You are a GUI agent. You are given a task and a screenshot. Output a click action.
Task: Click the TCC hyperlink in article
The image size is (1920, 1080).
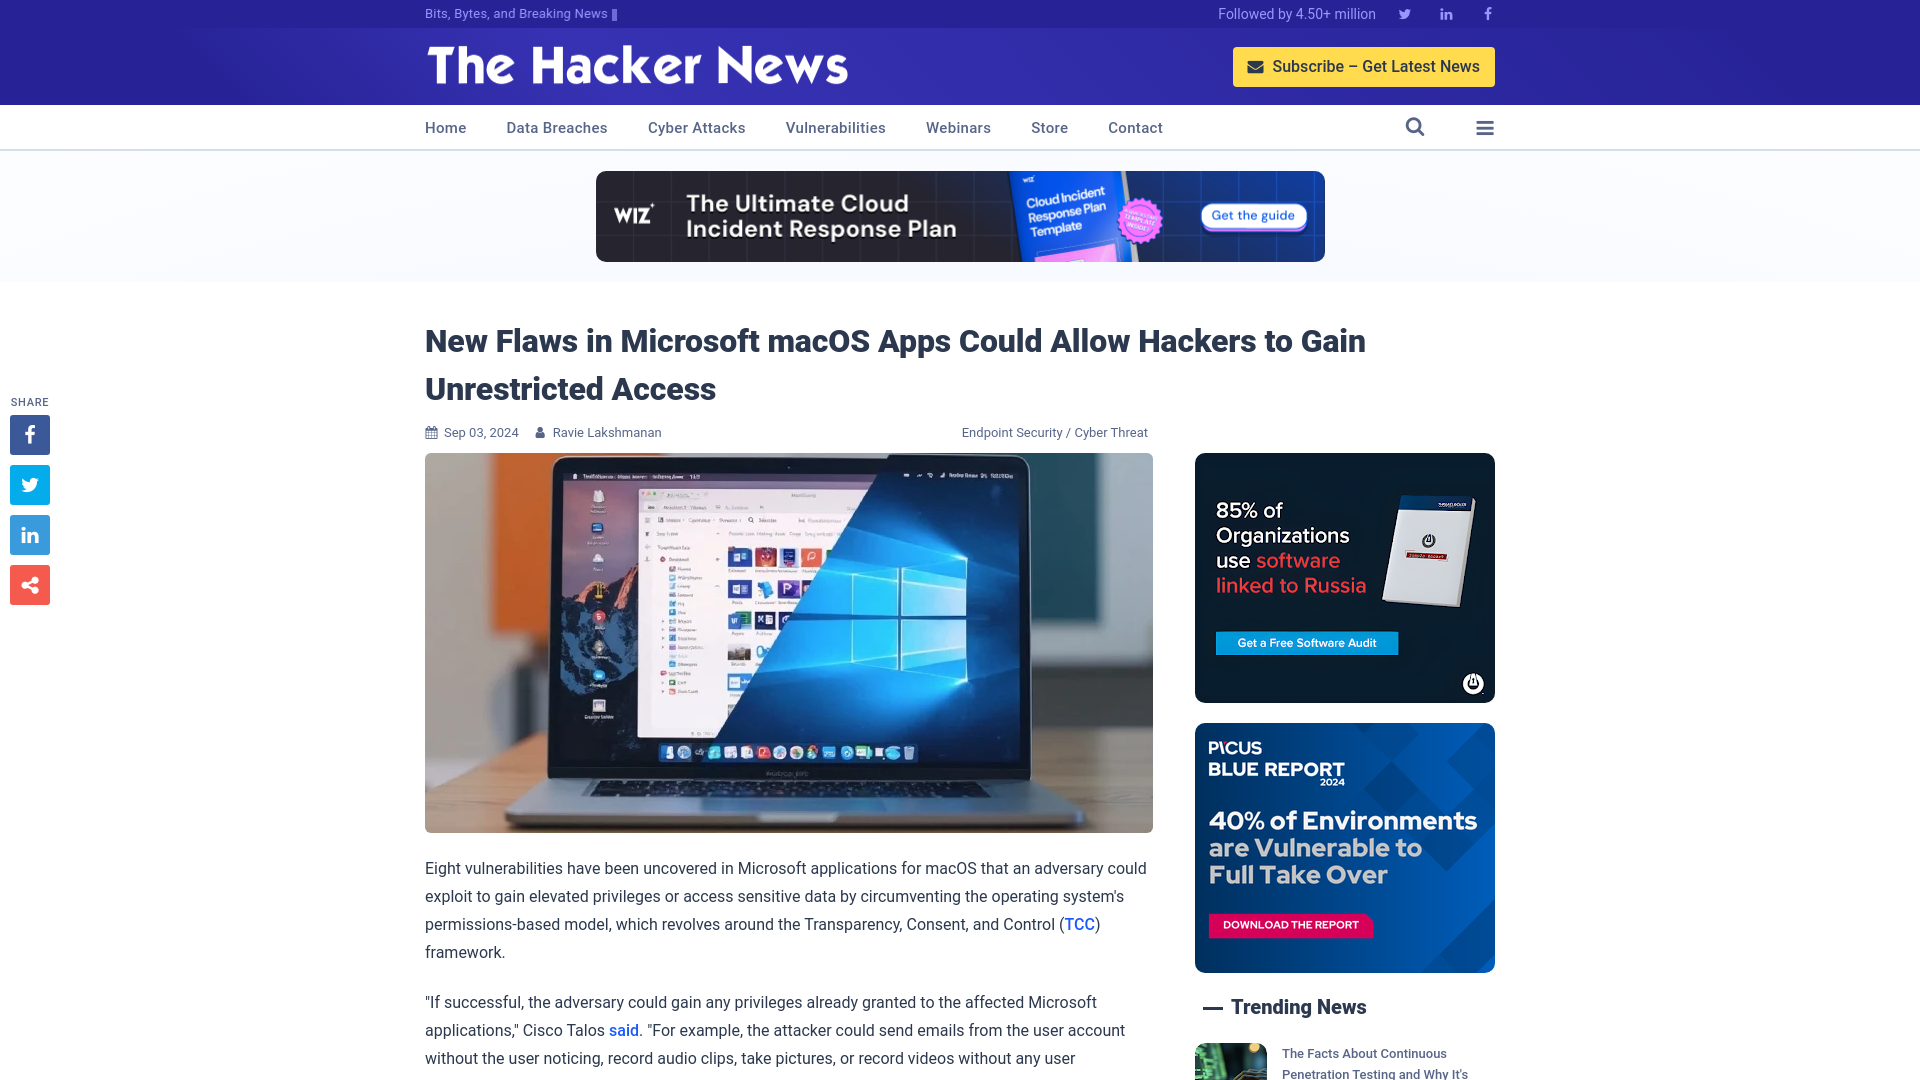[1079, 924]
